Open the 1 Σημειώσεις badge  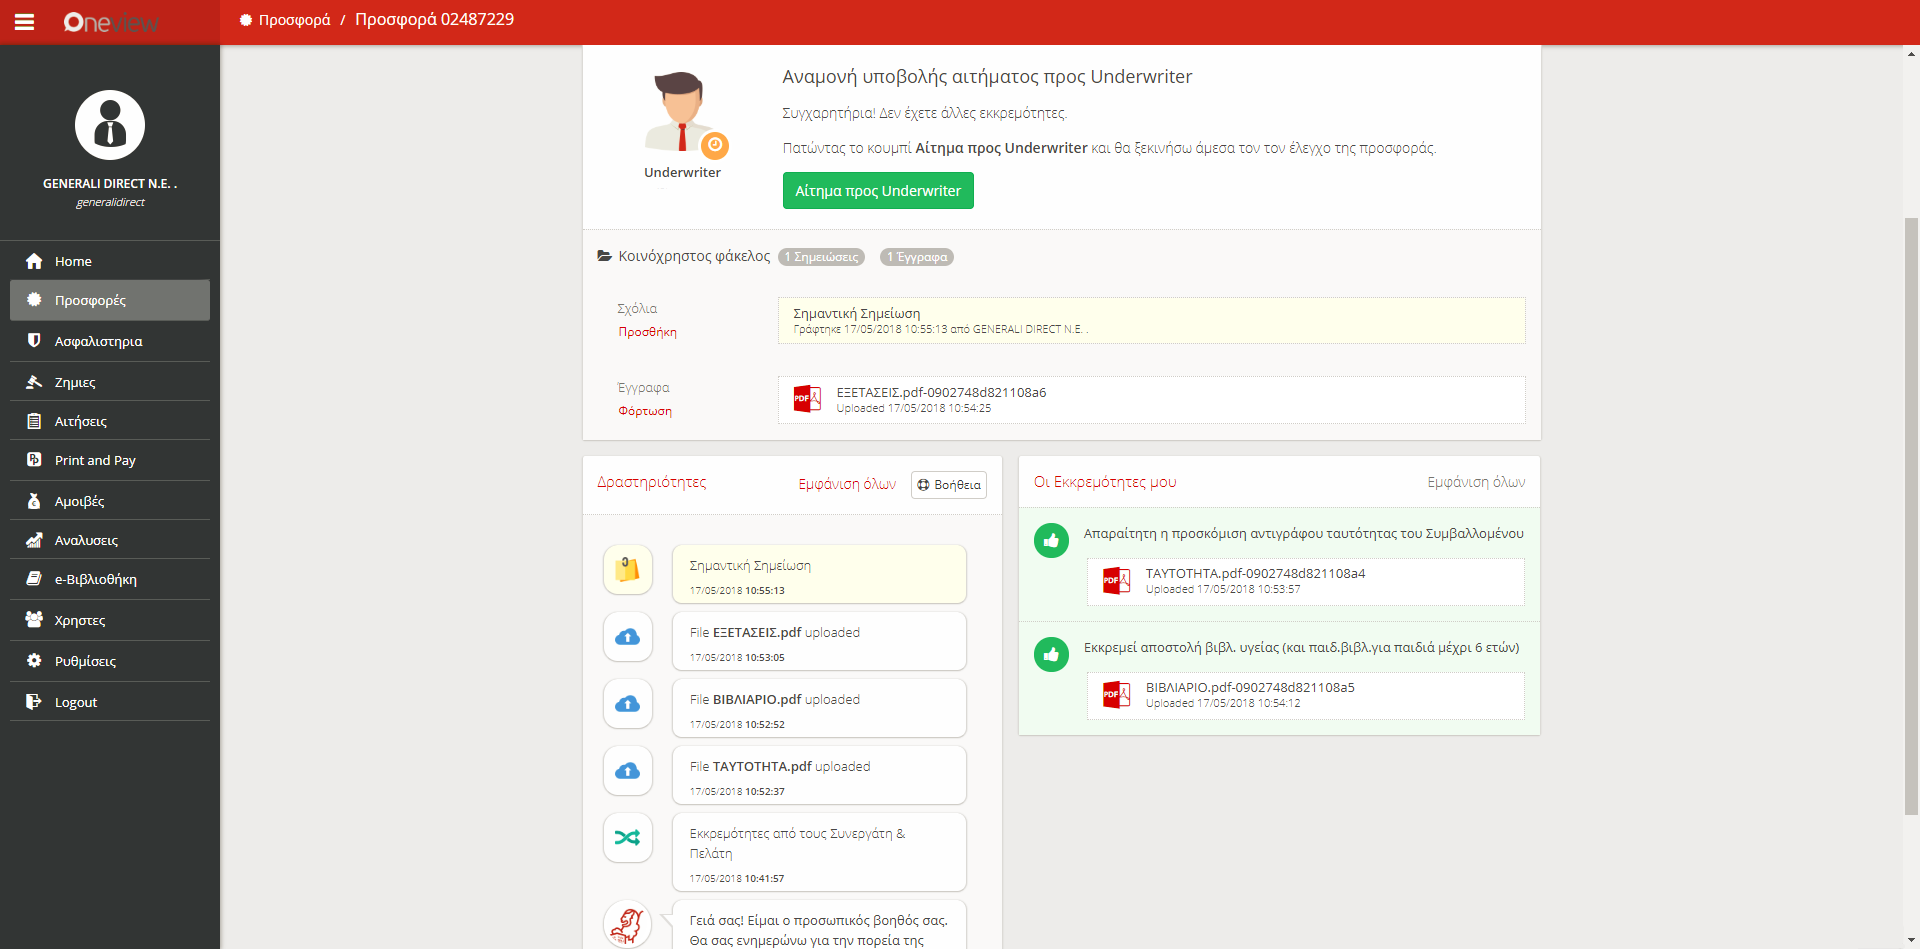821,257
